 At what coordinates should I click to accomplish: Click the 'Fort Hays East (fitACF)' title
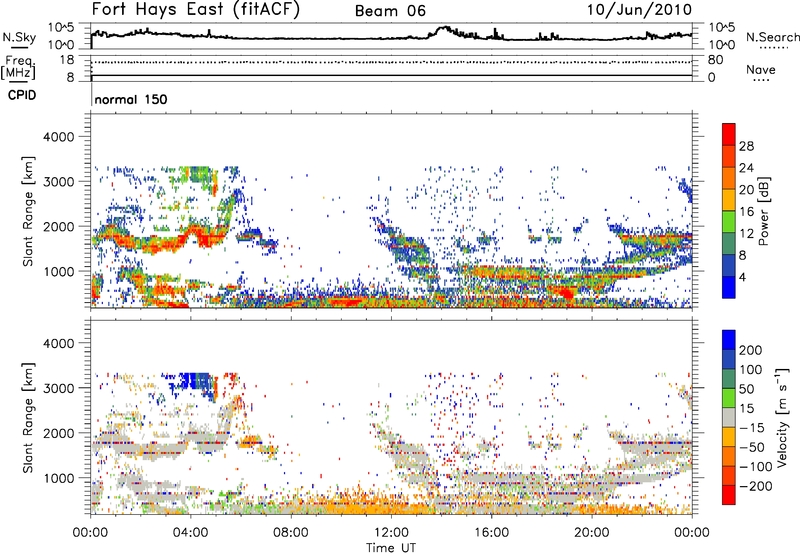tap(196, 9)
